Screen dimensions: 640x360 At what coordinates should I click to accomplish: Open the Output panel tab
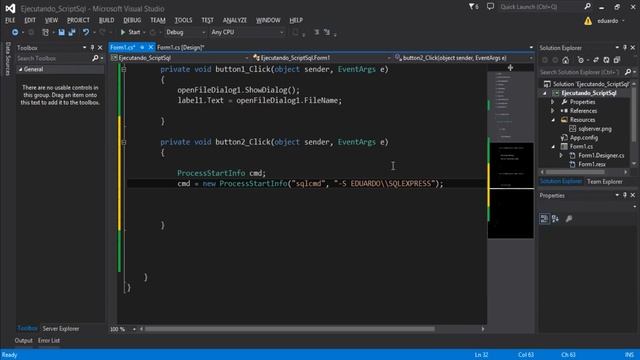tap(23, 340)
